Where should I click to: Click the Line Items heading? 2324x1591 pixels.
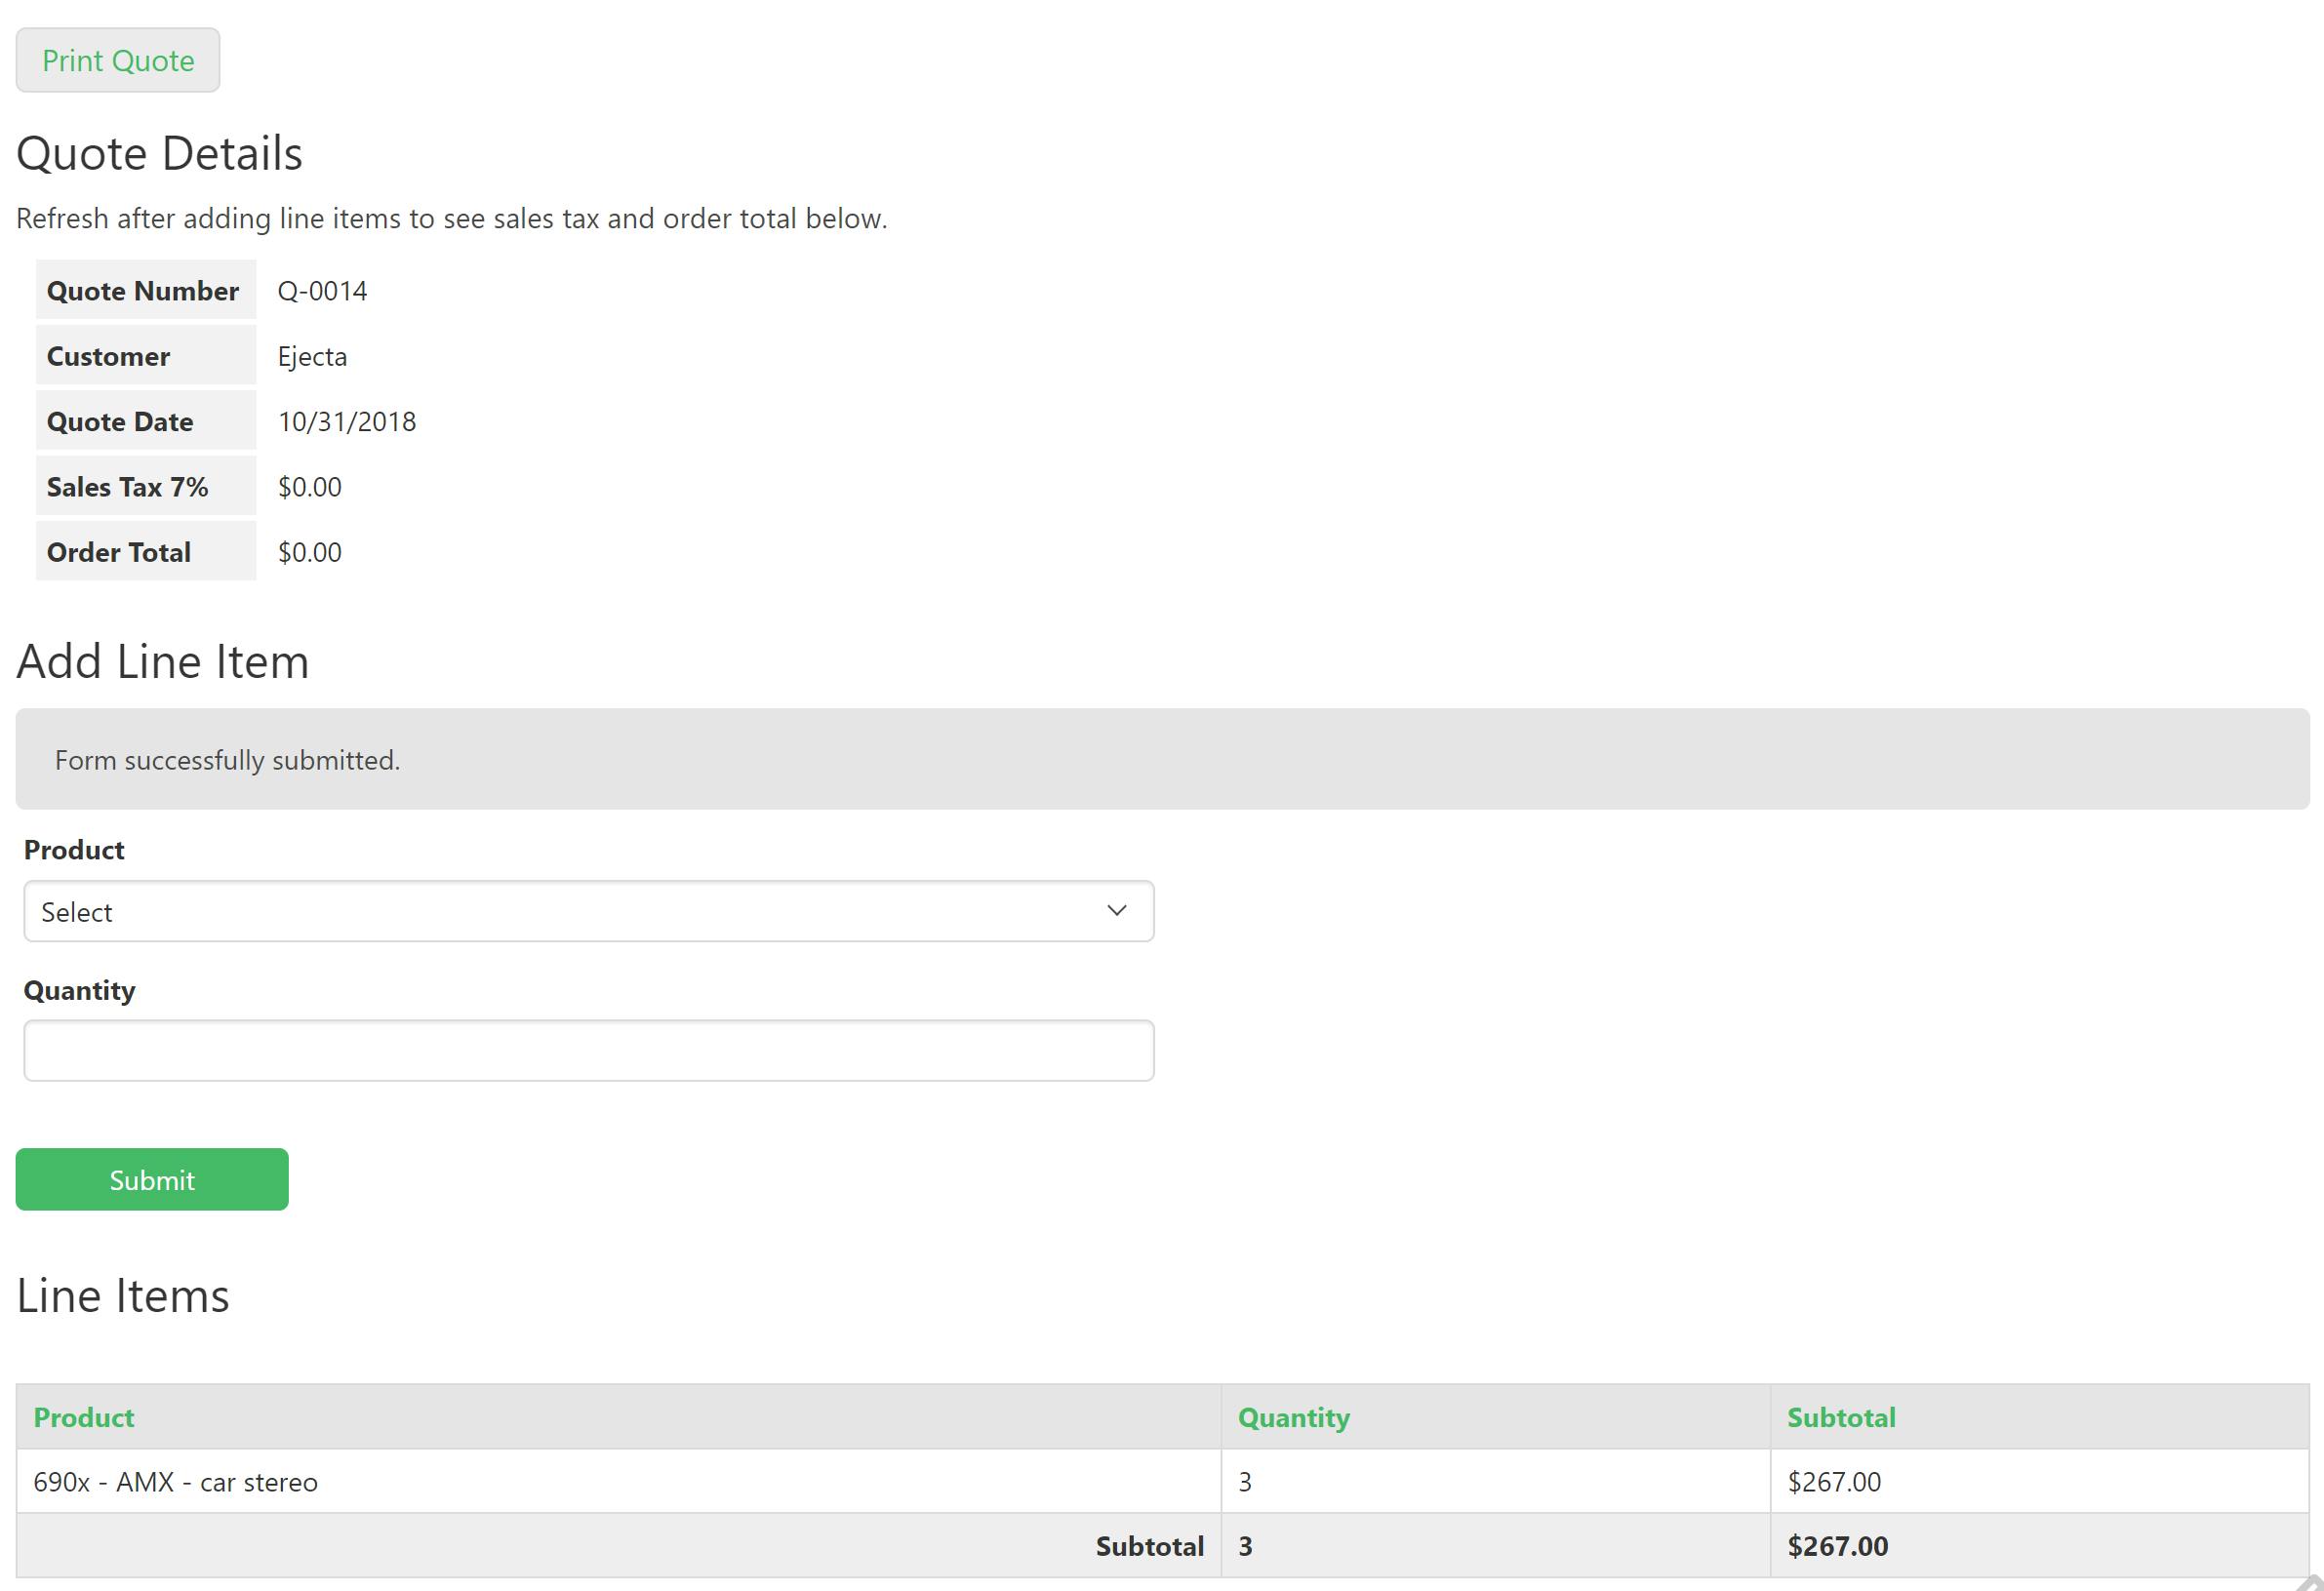click(x=123, y=1295)
